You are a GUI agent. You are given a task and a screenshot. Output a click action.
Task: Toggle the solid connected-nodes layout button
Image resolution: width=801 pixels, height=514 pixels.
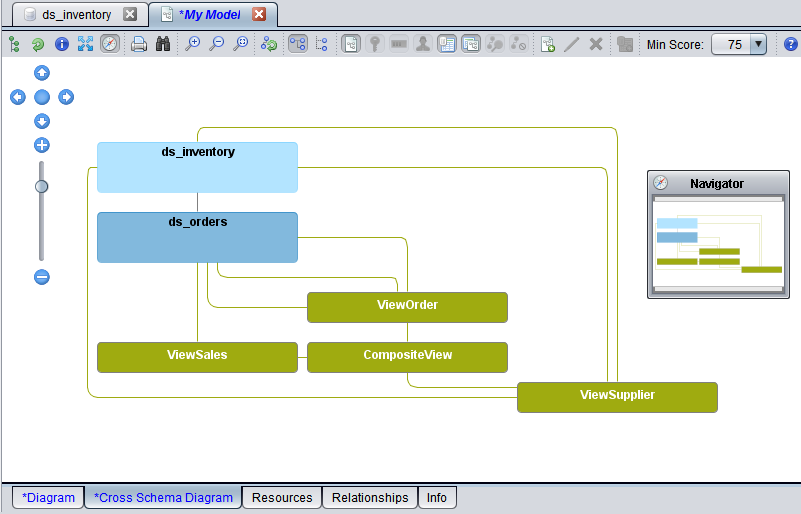pos(298,44)
